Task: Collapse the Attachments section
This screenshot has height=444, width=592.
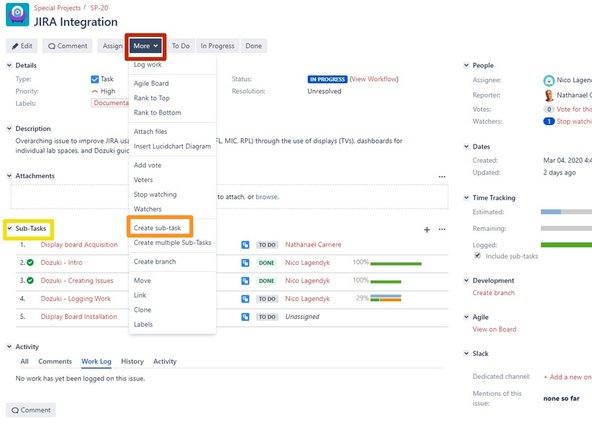Action: coord(9,176)
